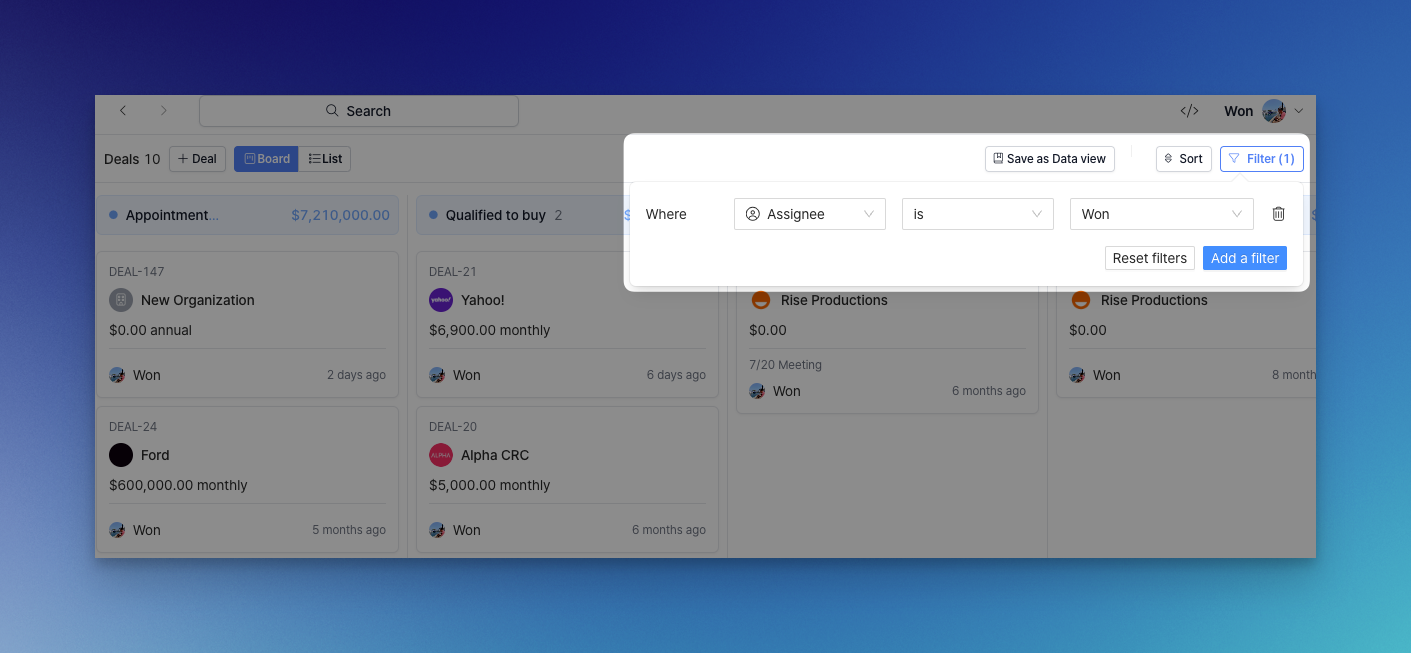Open the user avatar at top right
This screenshot has width=1411, height=653.
(1274, 111)
